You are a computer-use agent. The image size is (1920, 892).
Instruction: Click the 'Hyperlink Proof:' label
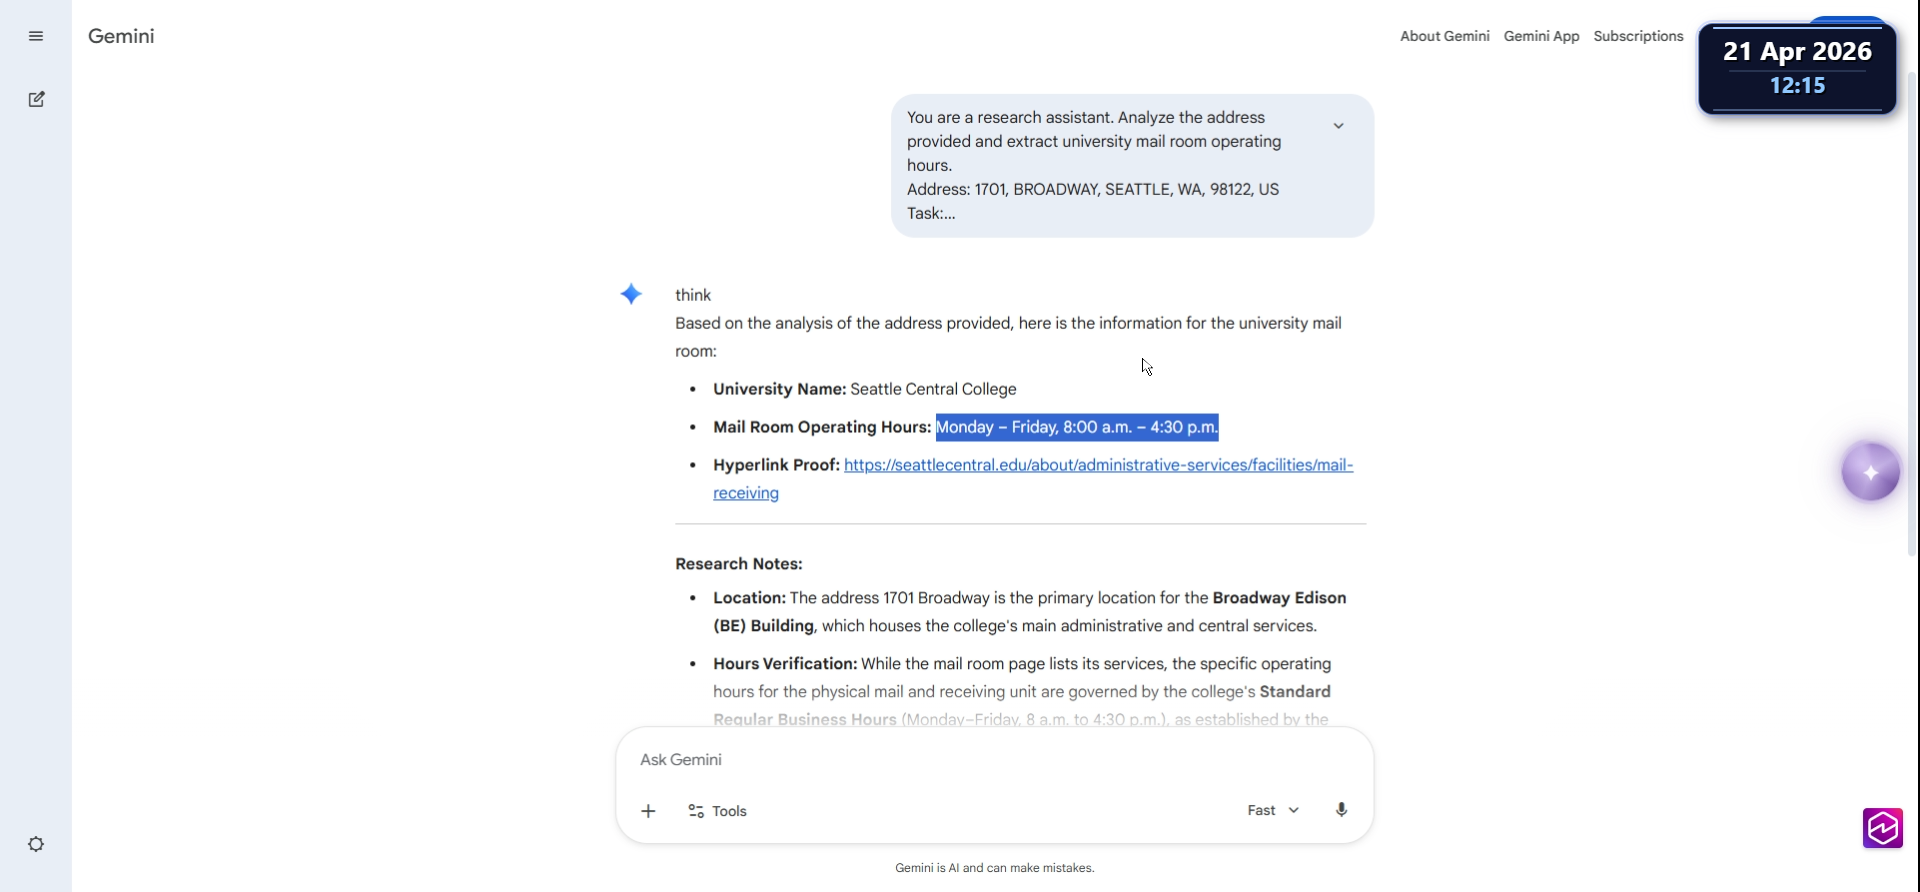pyautogui.click(x=776, y=465)
